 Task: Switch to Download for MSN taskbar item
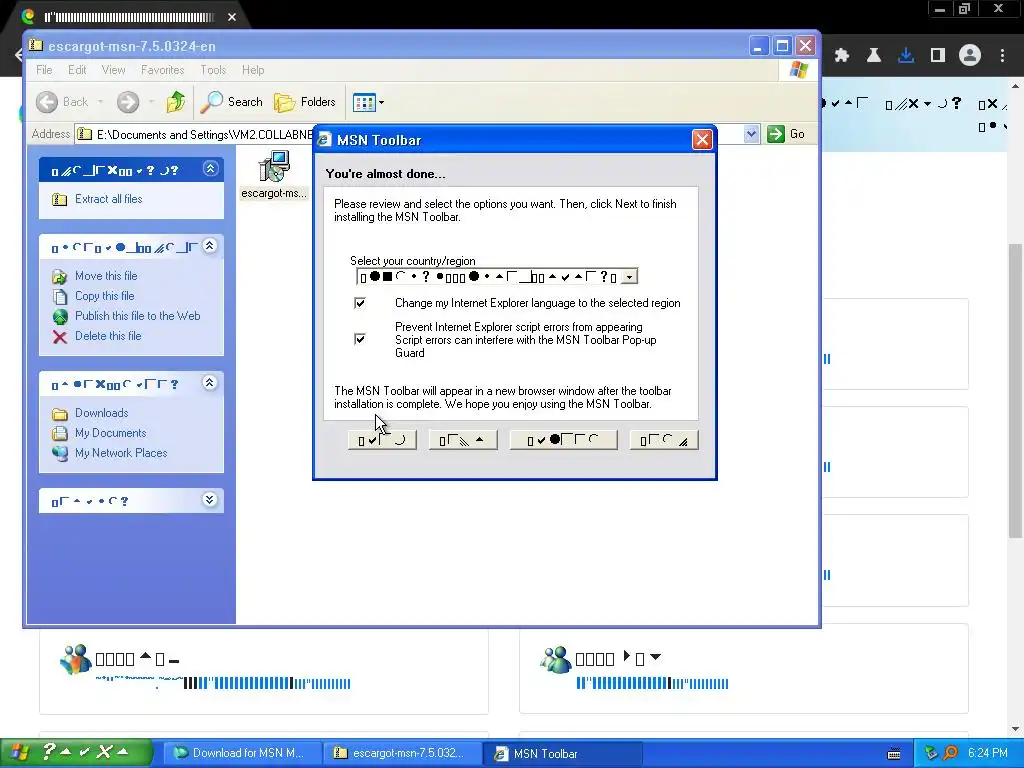(x=242, y=753)
